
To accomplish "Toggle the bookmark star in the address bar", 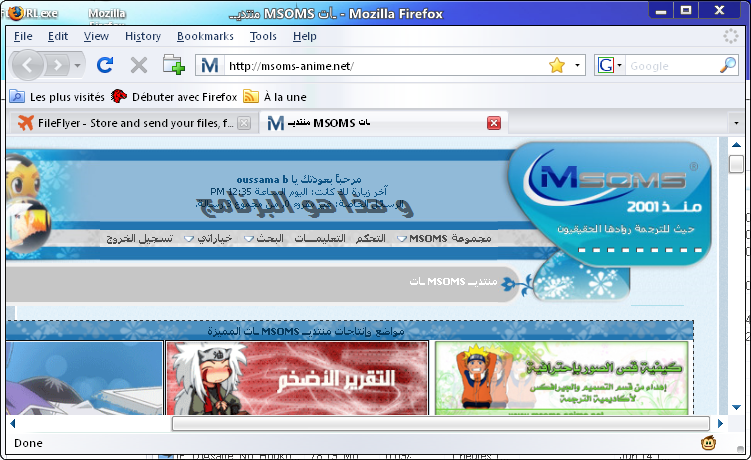I will [557, 66].
